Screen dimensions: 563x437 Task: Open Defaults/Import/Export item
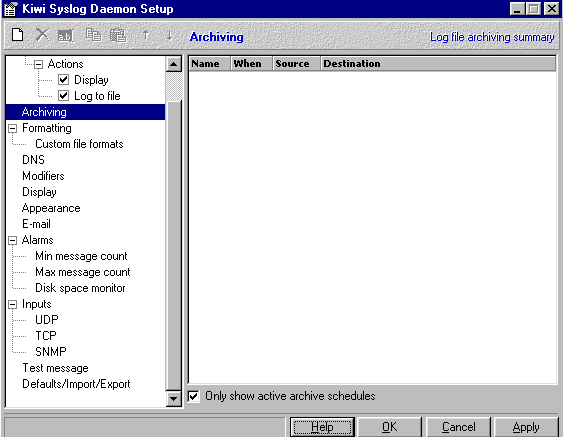(x=76, y=384)
